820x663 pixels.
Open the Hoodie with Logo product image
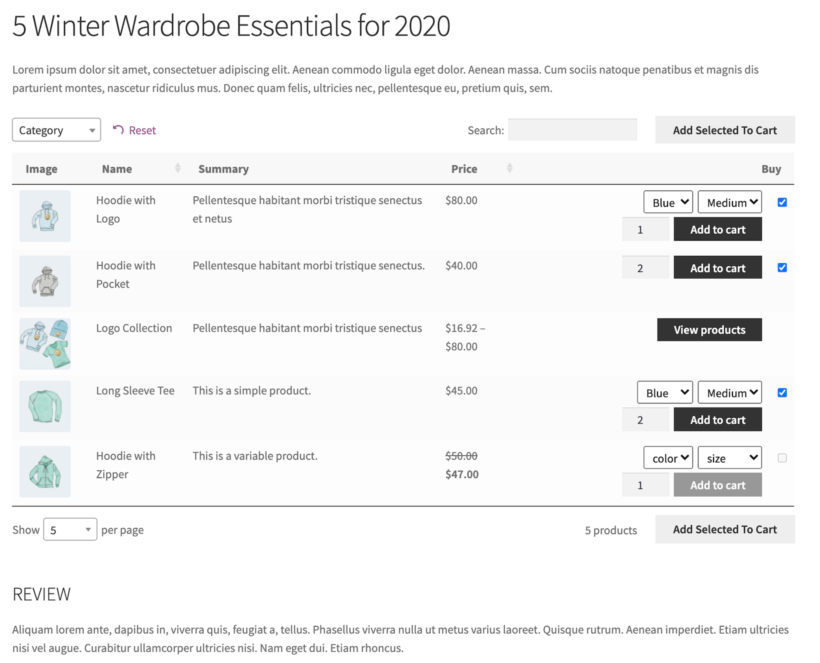(x=44, y=215)
